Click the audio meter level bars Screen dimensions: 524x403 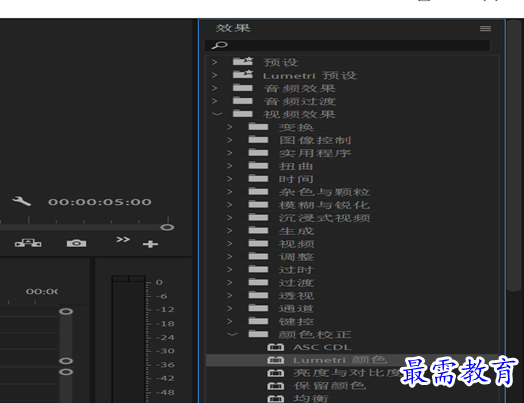(128, 339)
